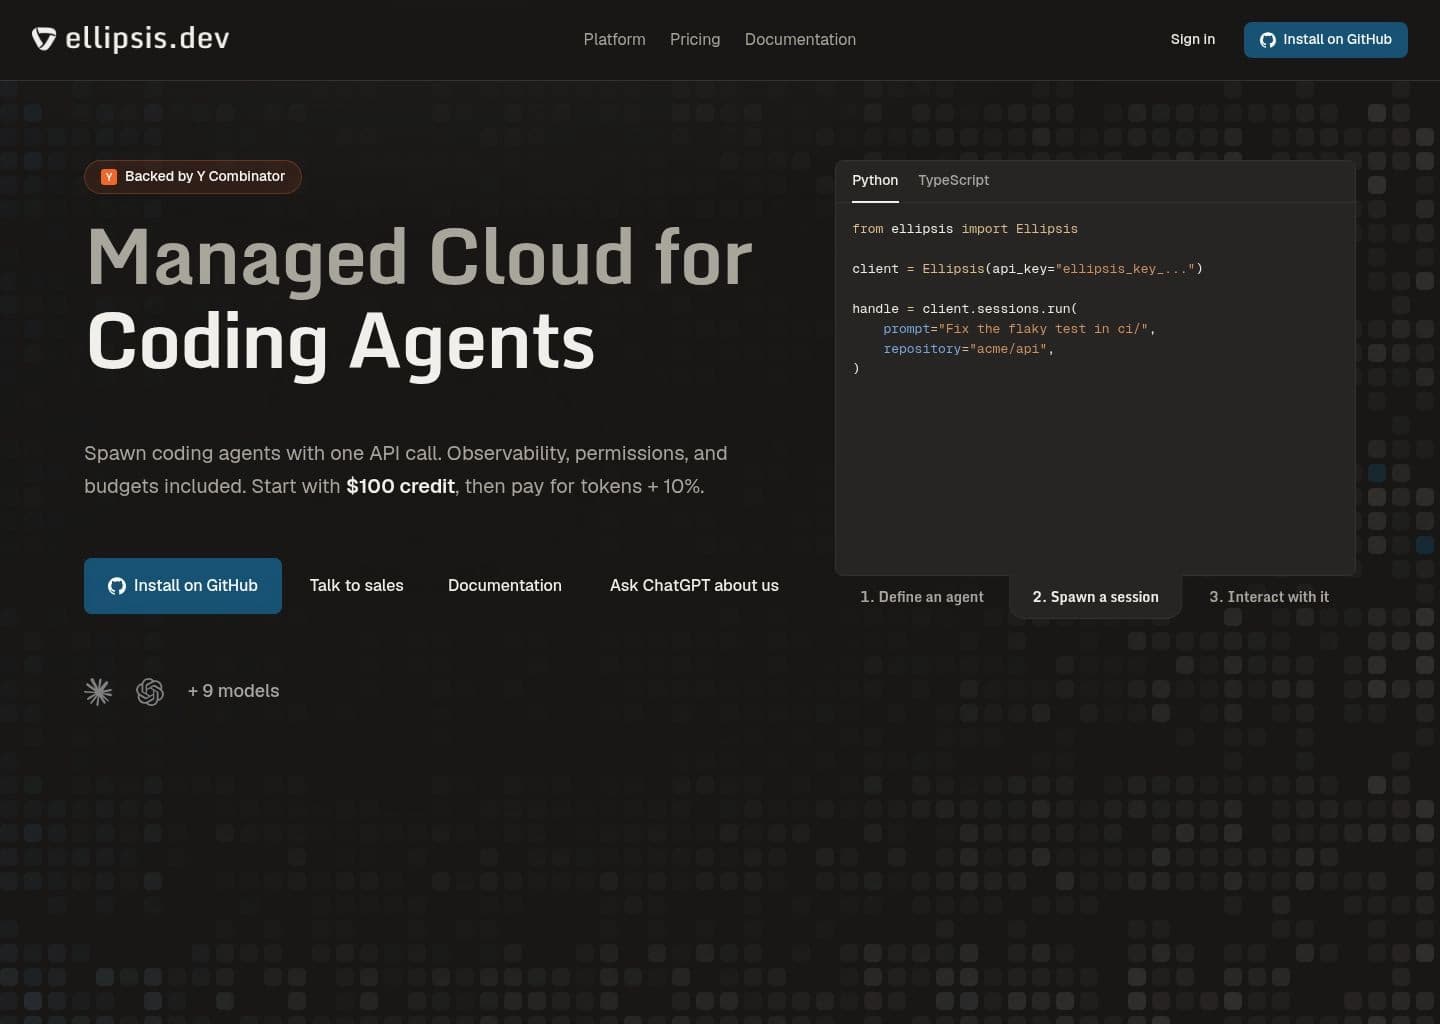Click Ask ChatGPT about us
Screen dimensions: 1440x1024
(x=694, y=586)
